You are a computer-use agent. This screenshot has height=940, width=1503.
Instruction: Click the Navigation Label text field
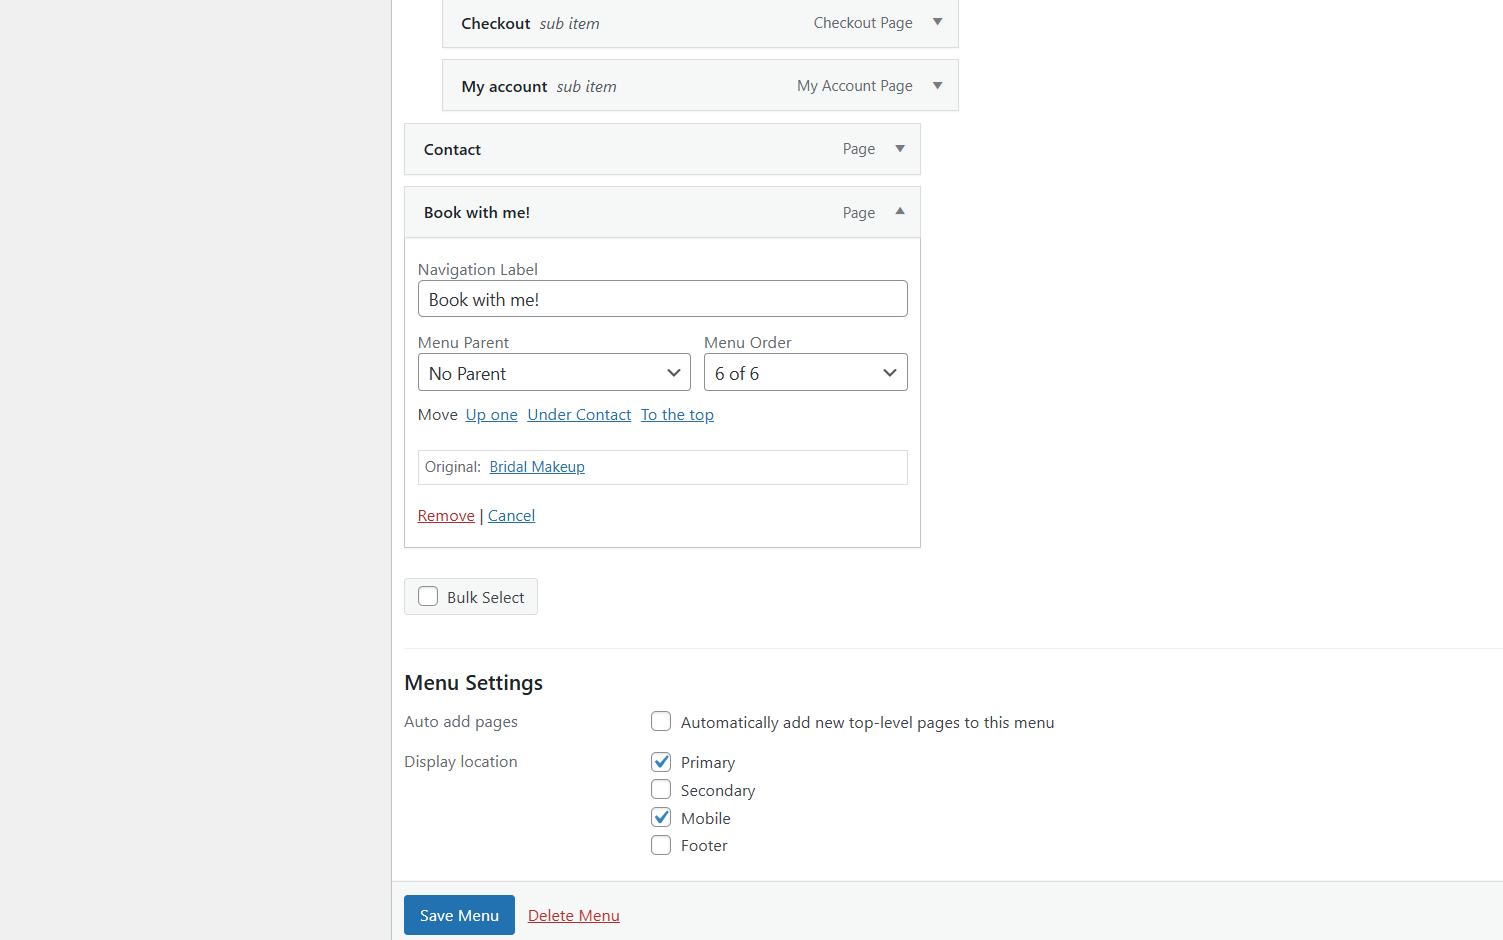click(662, 299)
